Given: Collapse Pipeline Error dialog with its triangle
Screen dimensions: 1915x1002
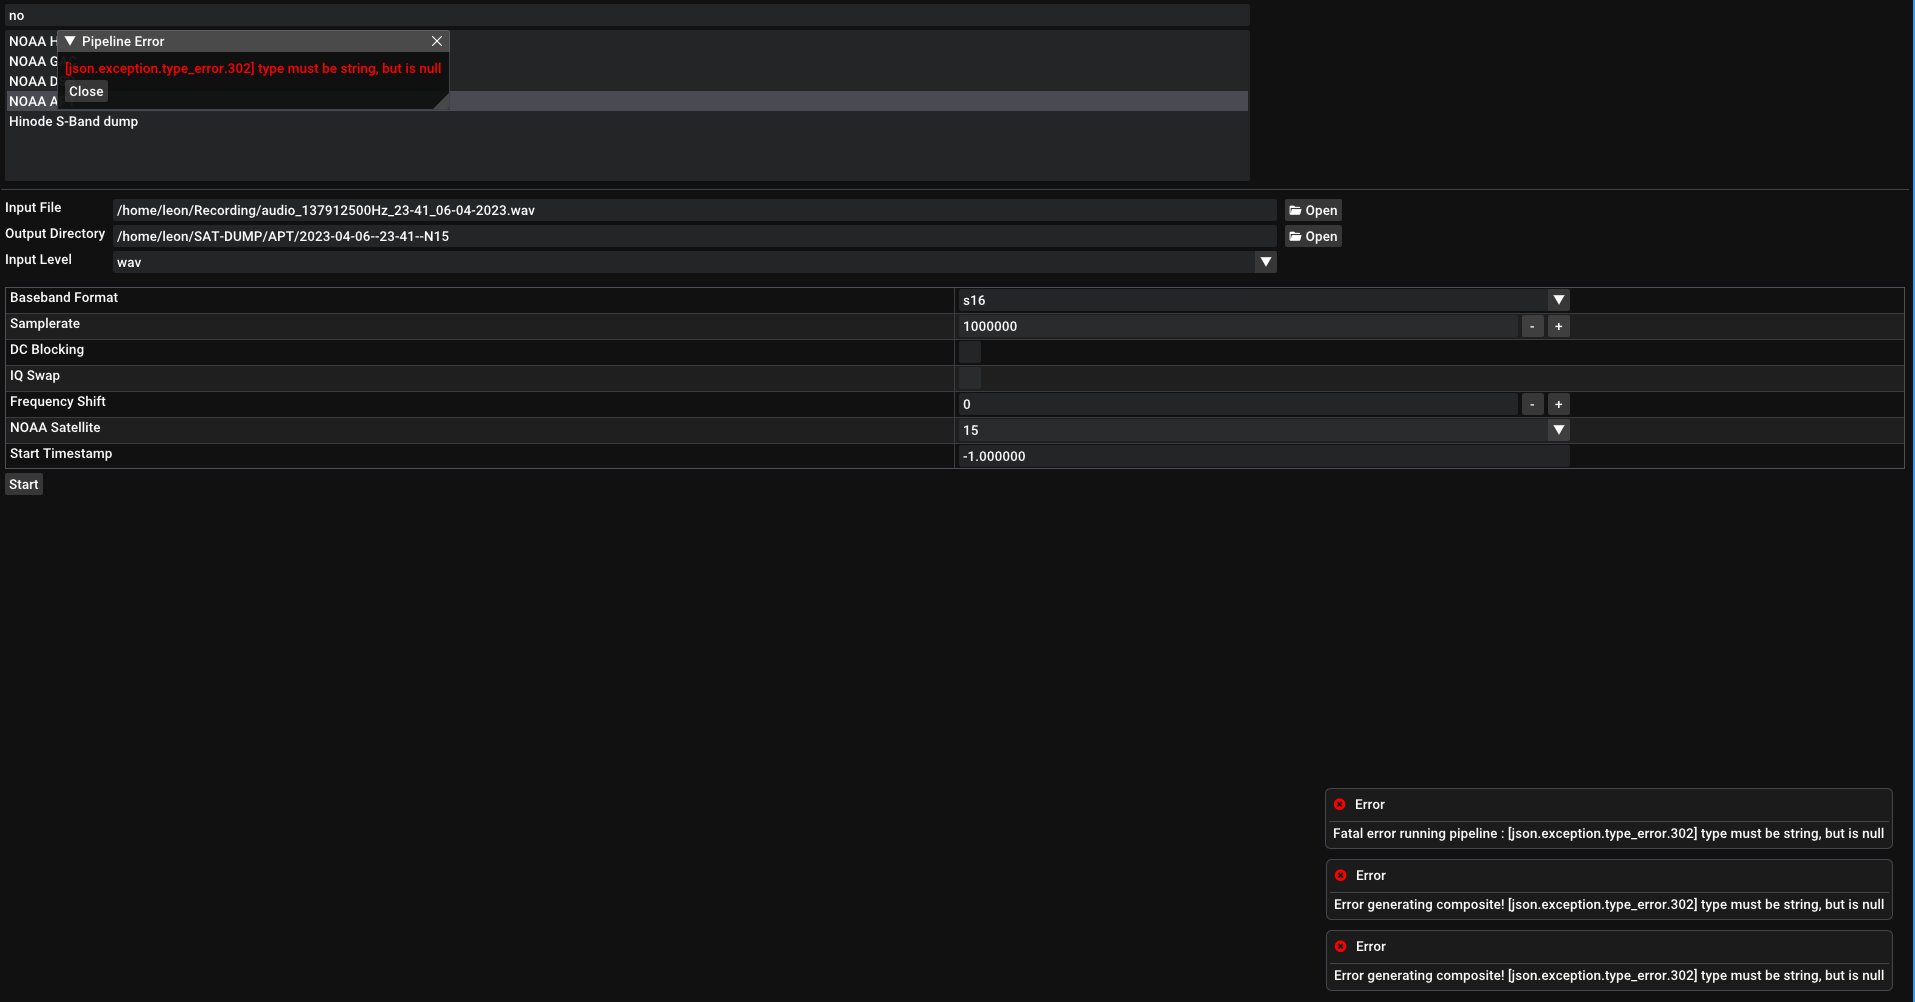Looking at the screenshot, I should (x=69, y=41).
